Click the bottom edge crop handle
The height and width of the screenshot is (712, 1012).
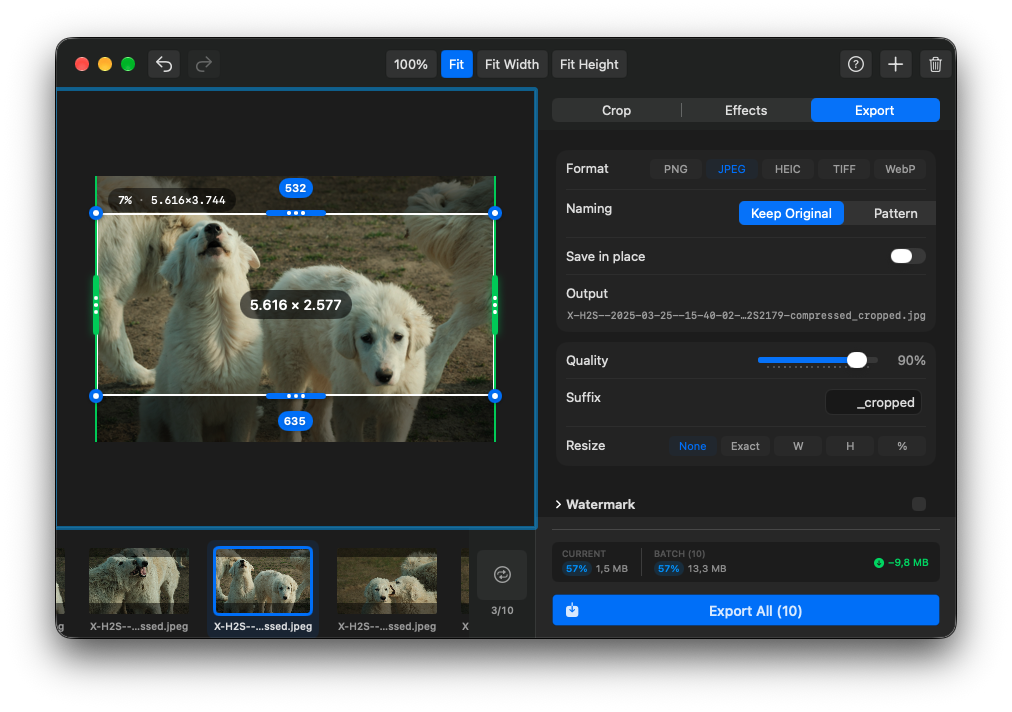coord(296,396)
